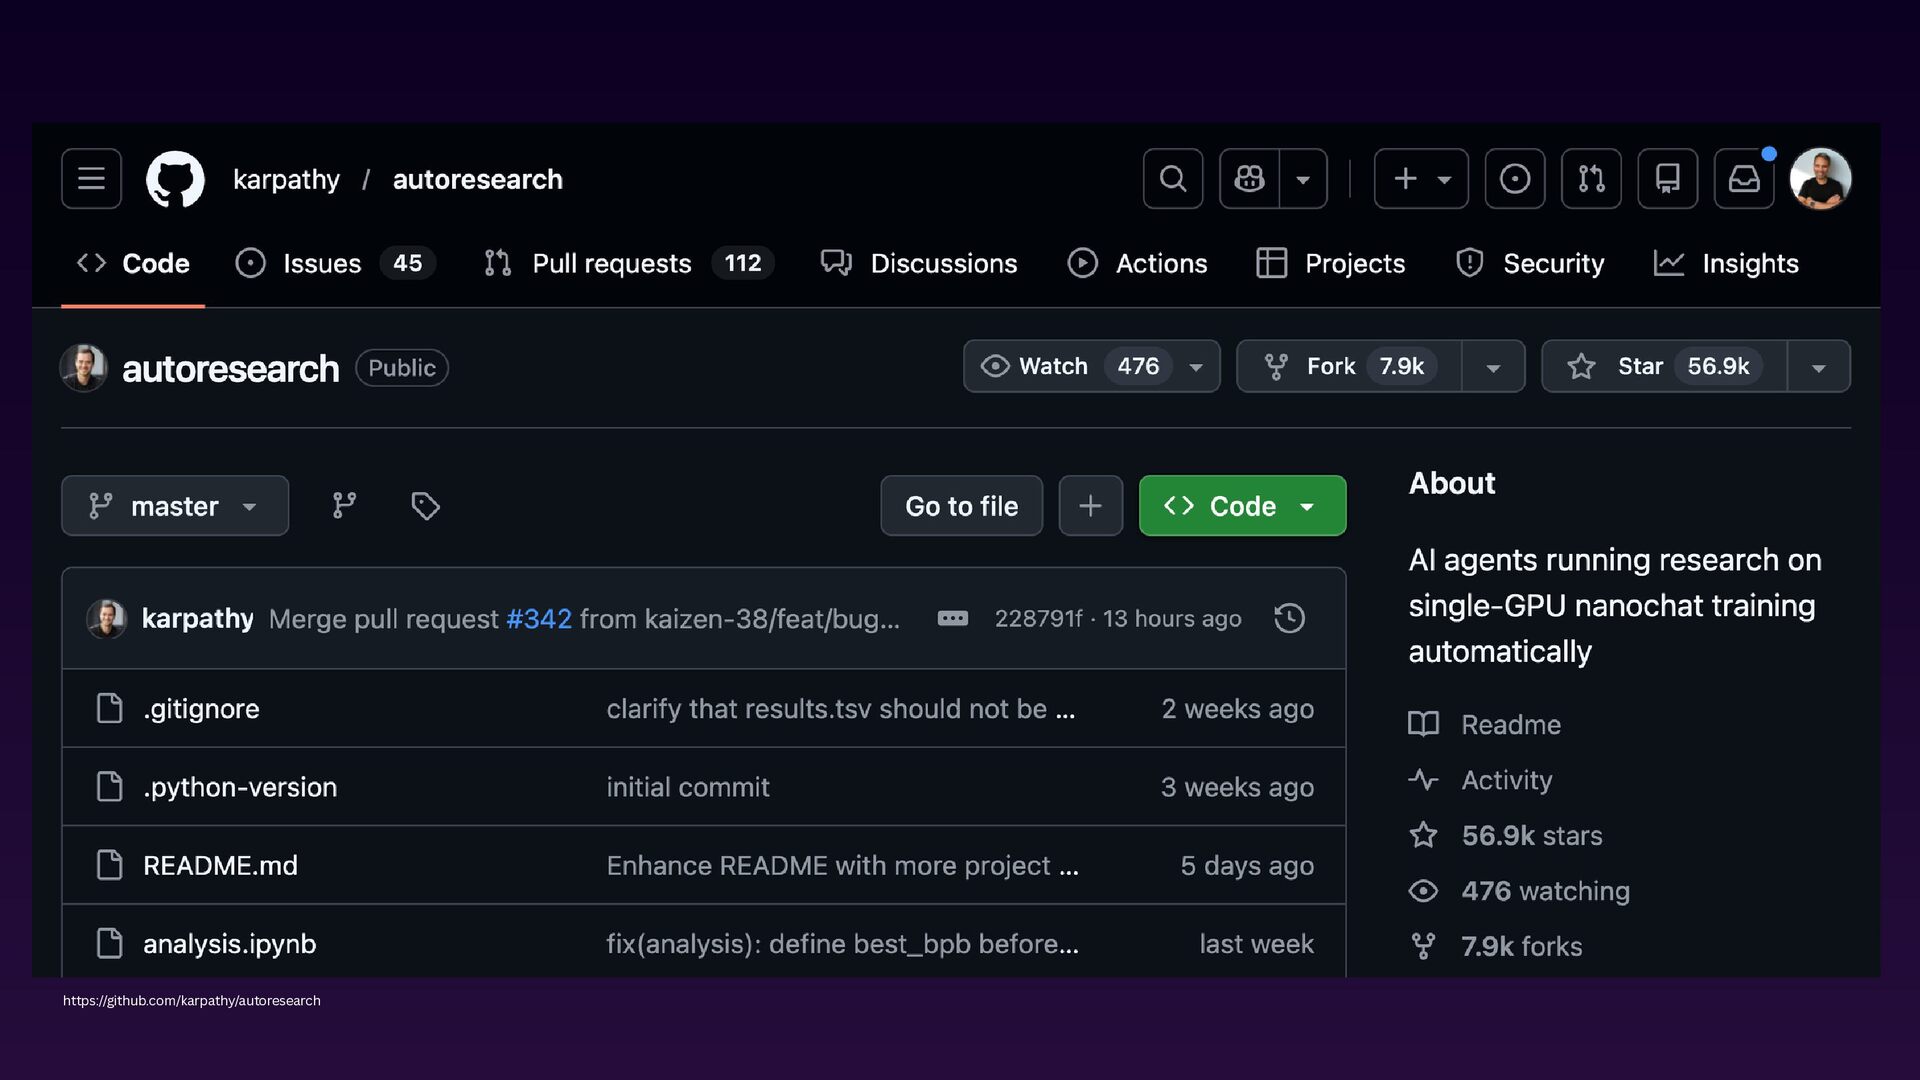Open the notifications inbox icon
Image resolution: width=1920 pixels, height=1080 pixels.
(1743, 179)
